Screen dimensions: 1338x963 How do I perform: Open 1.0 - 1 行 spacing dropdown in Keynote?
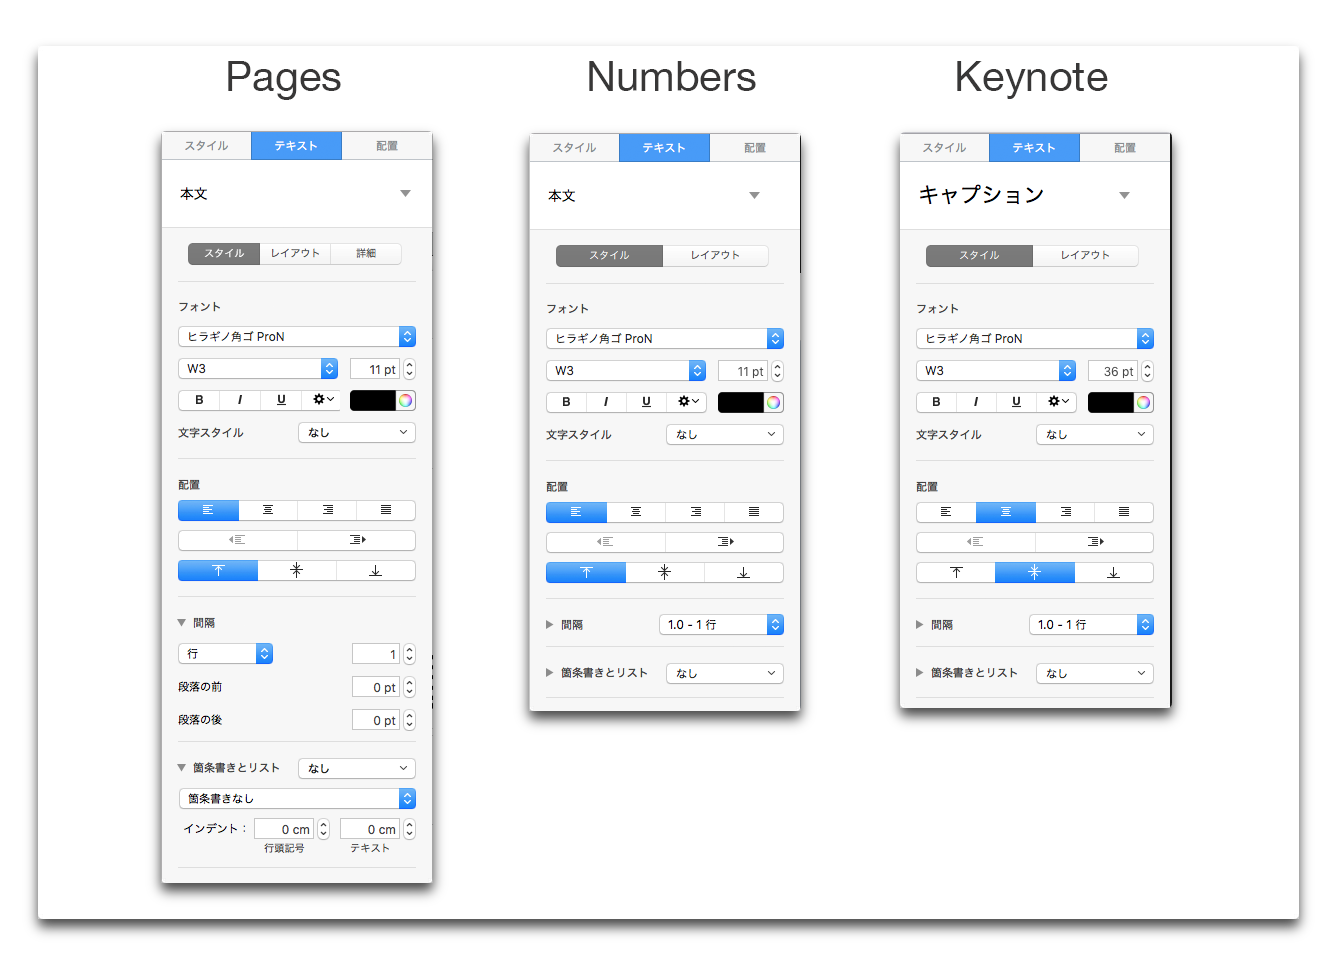1091,625
